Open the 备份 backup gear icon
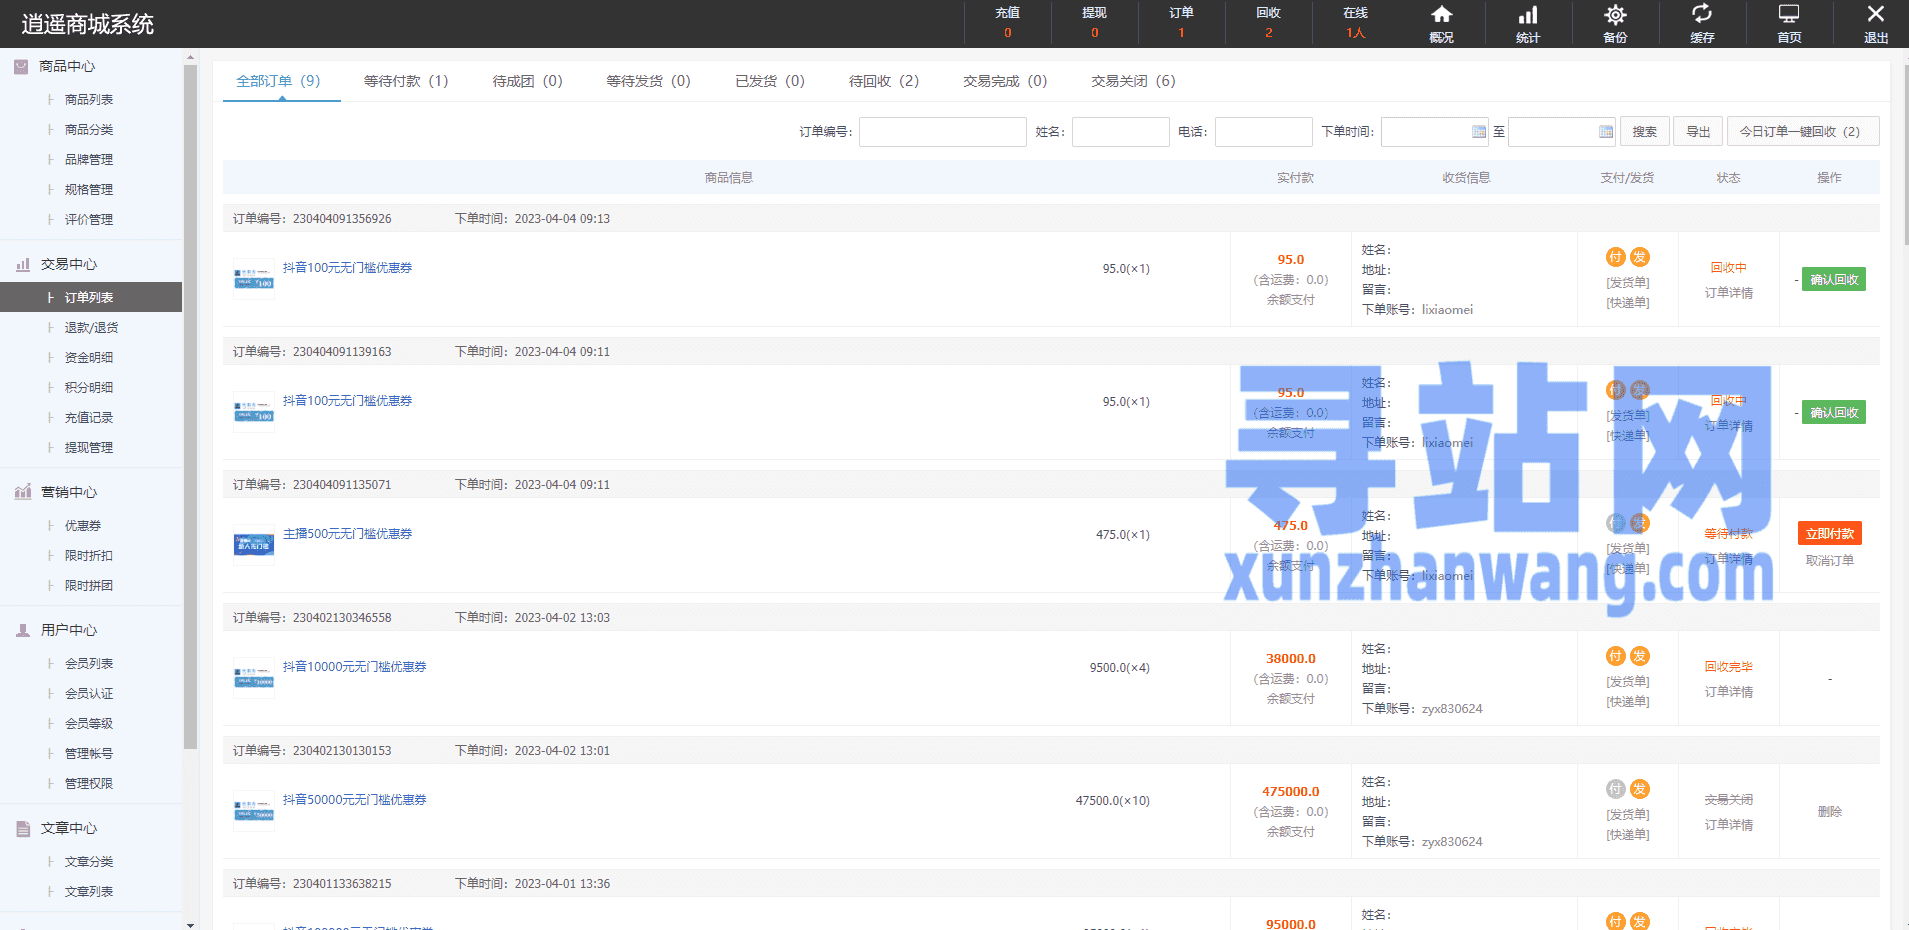 click(1615, 15)
